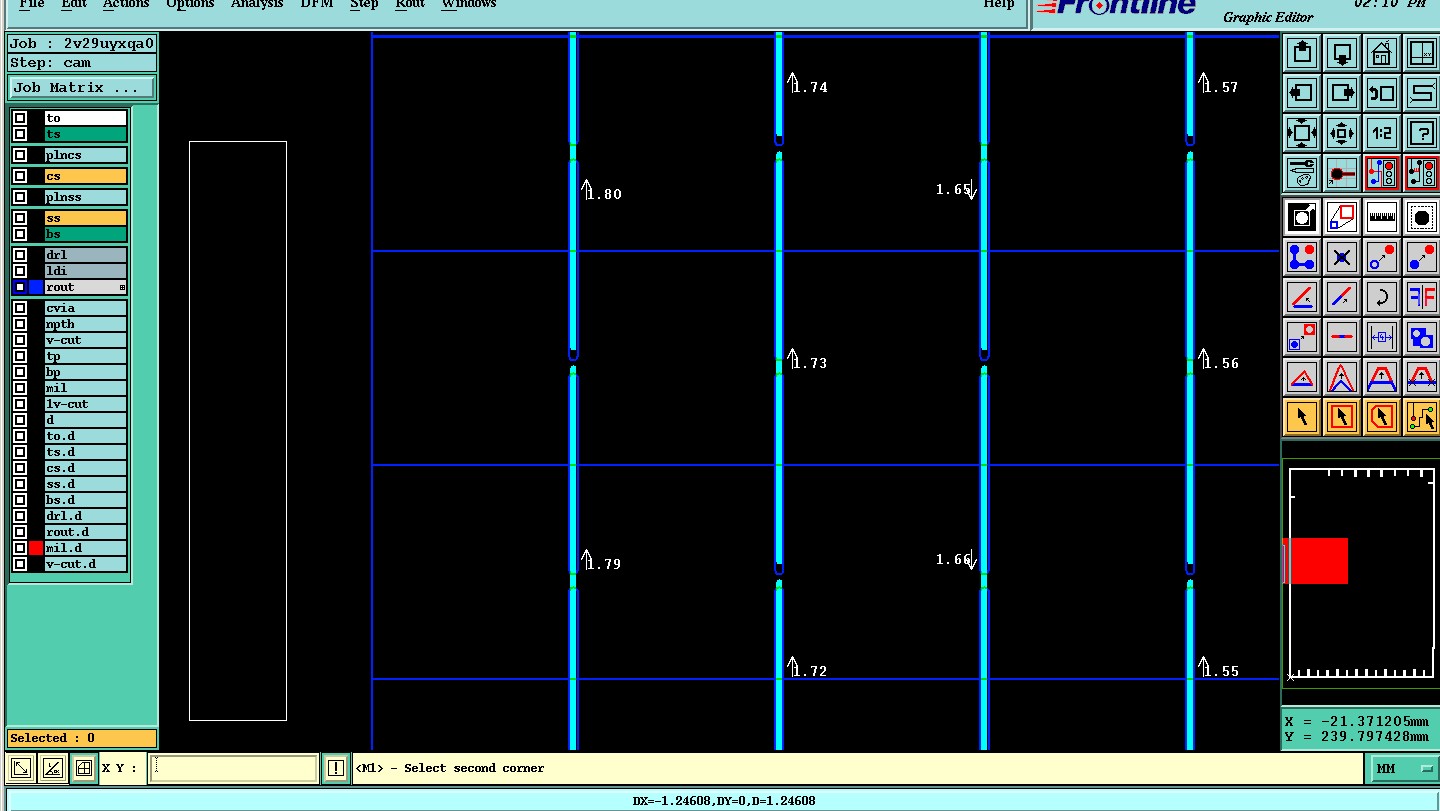The image size is (1440, 811).
Task: Click the zoom out expand-arrows icon
Action: tap(1301, 133)
